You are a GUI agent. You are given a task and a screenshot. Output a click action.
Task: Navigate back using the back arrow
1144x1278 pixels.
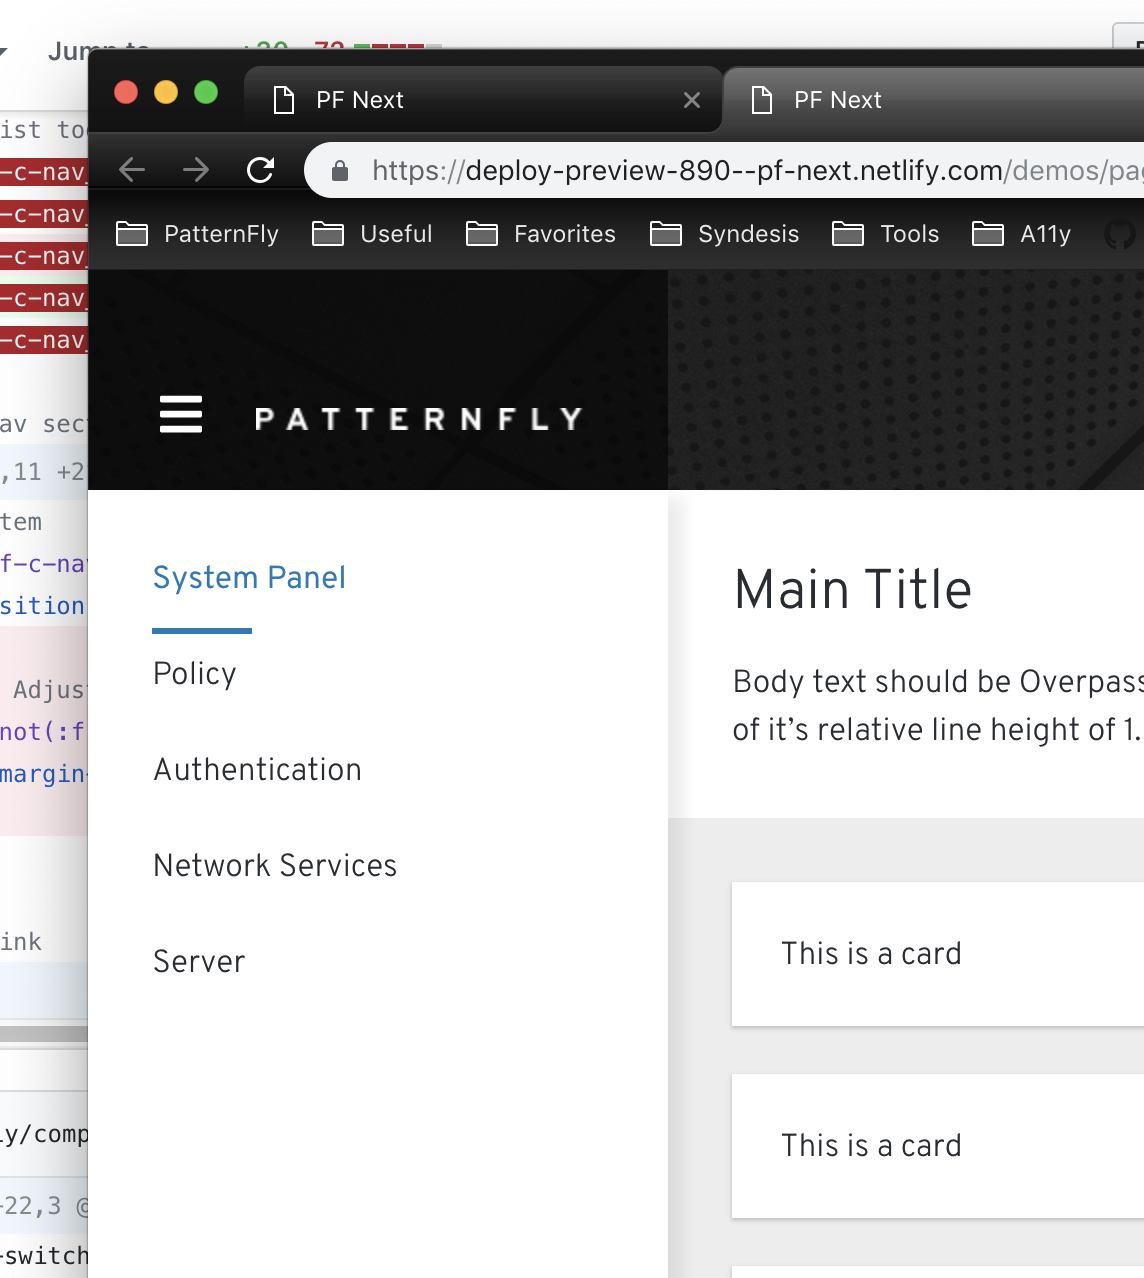pos(131,169)
